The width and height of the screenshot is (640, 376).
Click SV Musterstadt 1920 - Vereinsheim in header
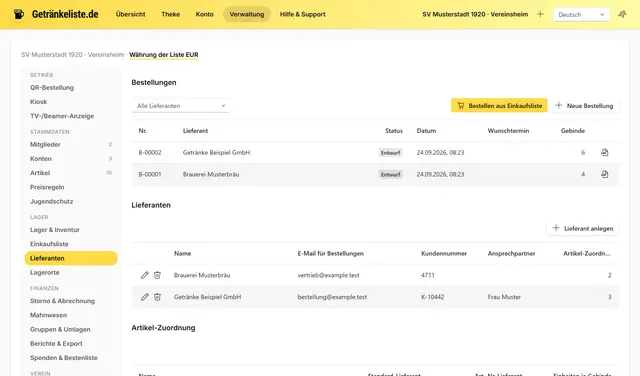(475, 14)
